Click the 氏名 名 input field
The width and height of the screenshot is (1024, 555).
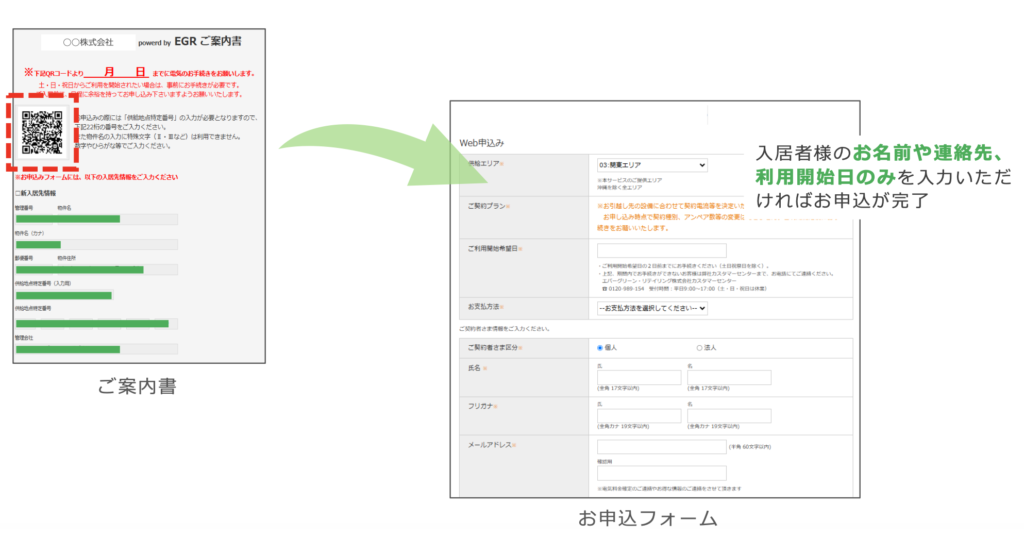pyautogui.click(x=729, y=377)
